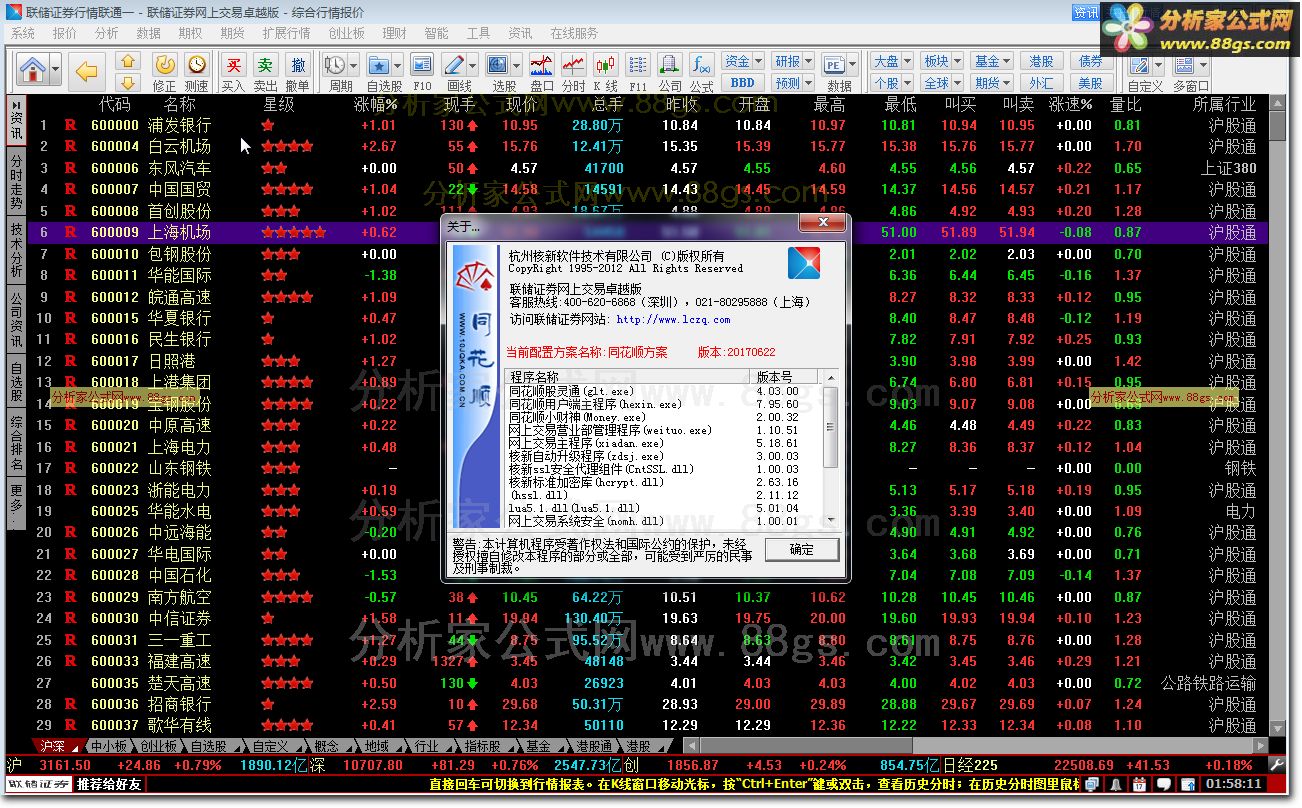Expand the 选股 dropdown arrow

coord(518,64)
